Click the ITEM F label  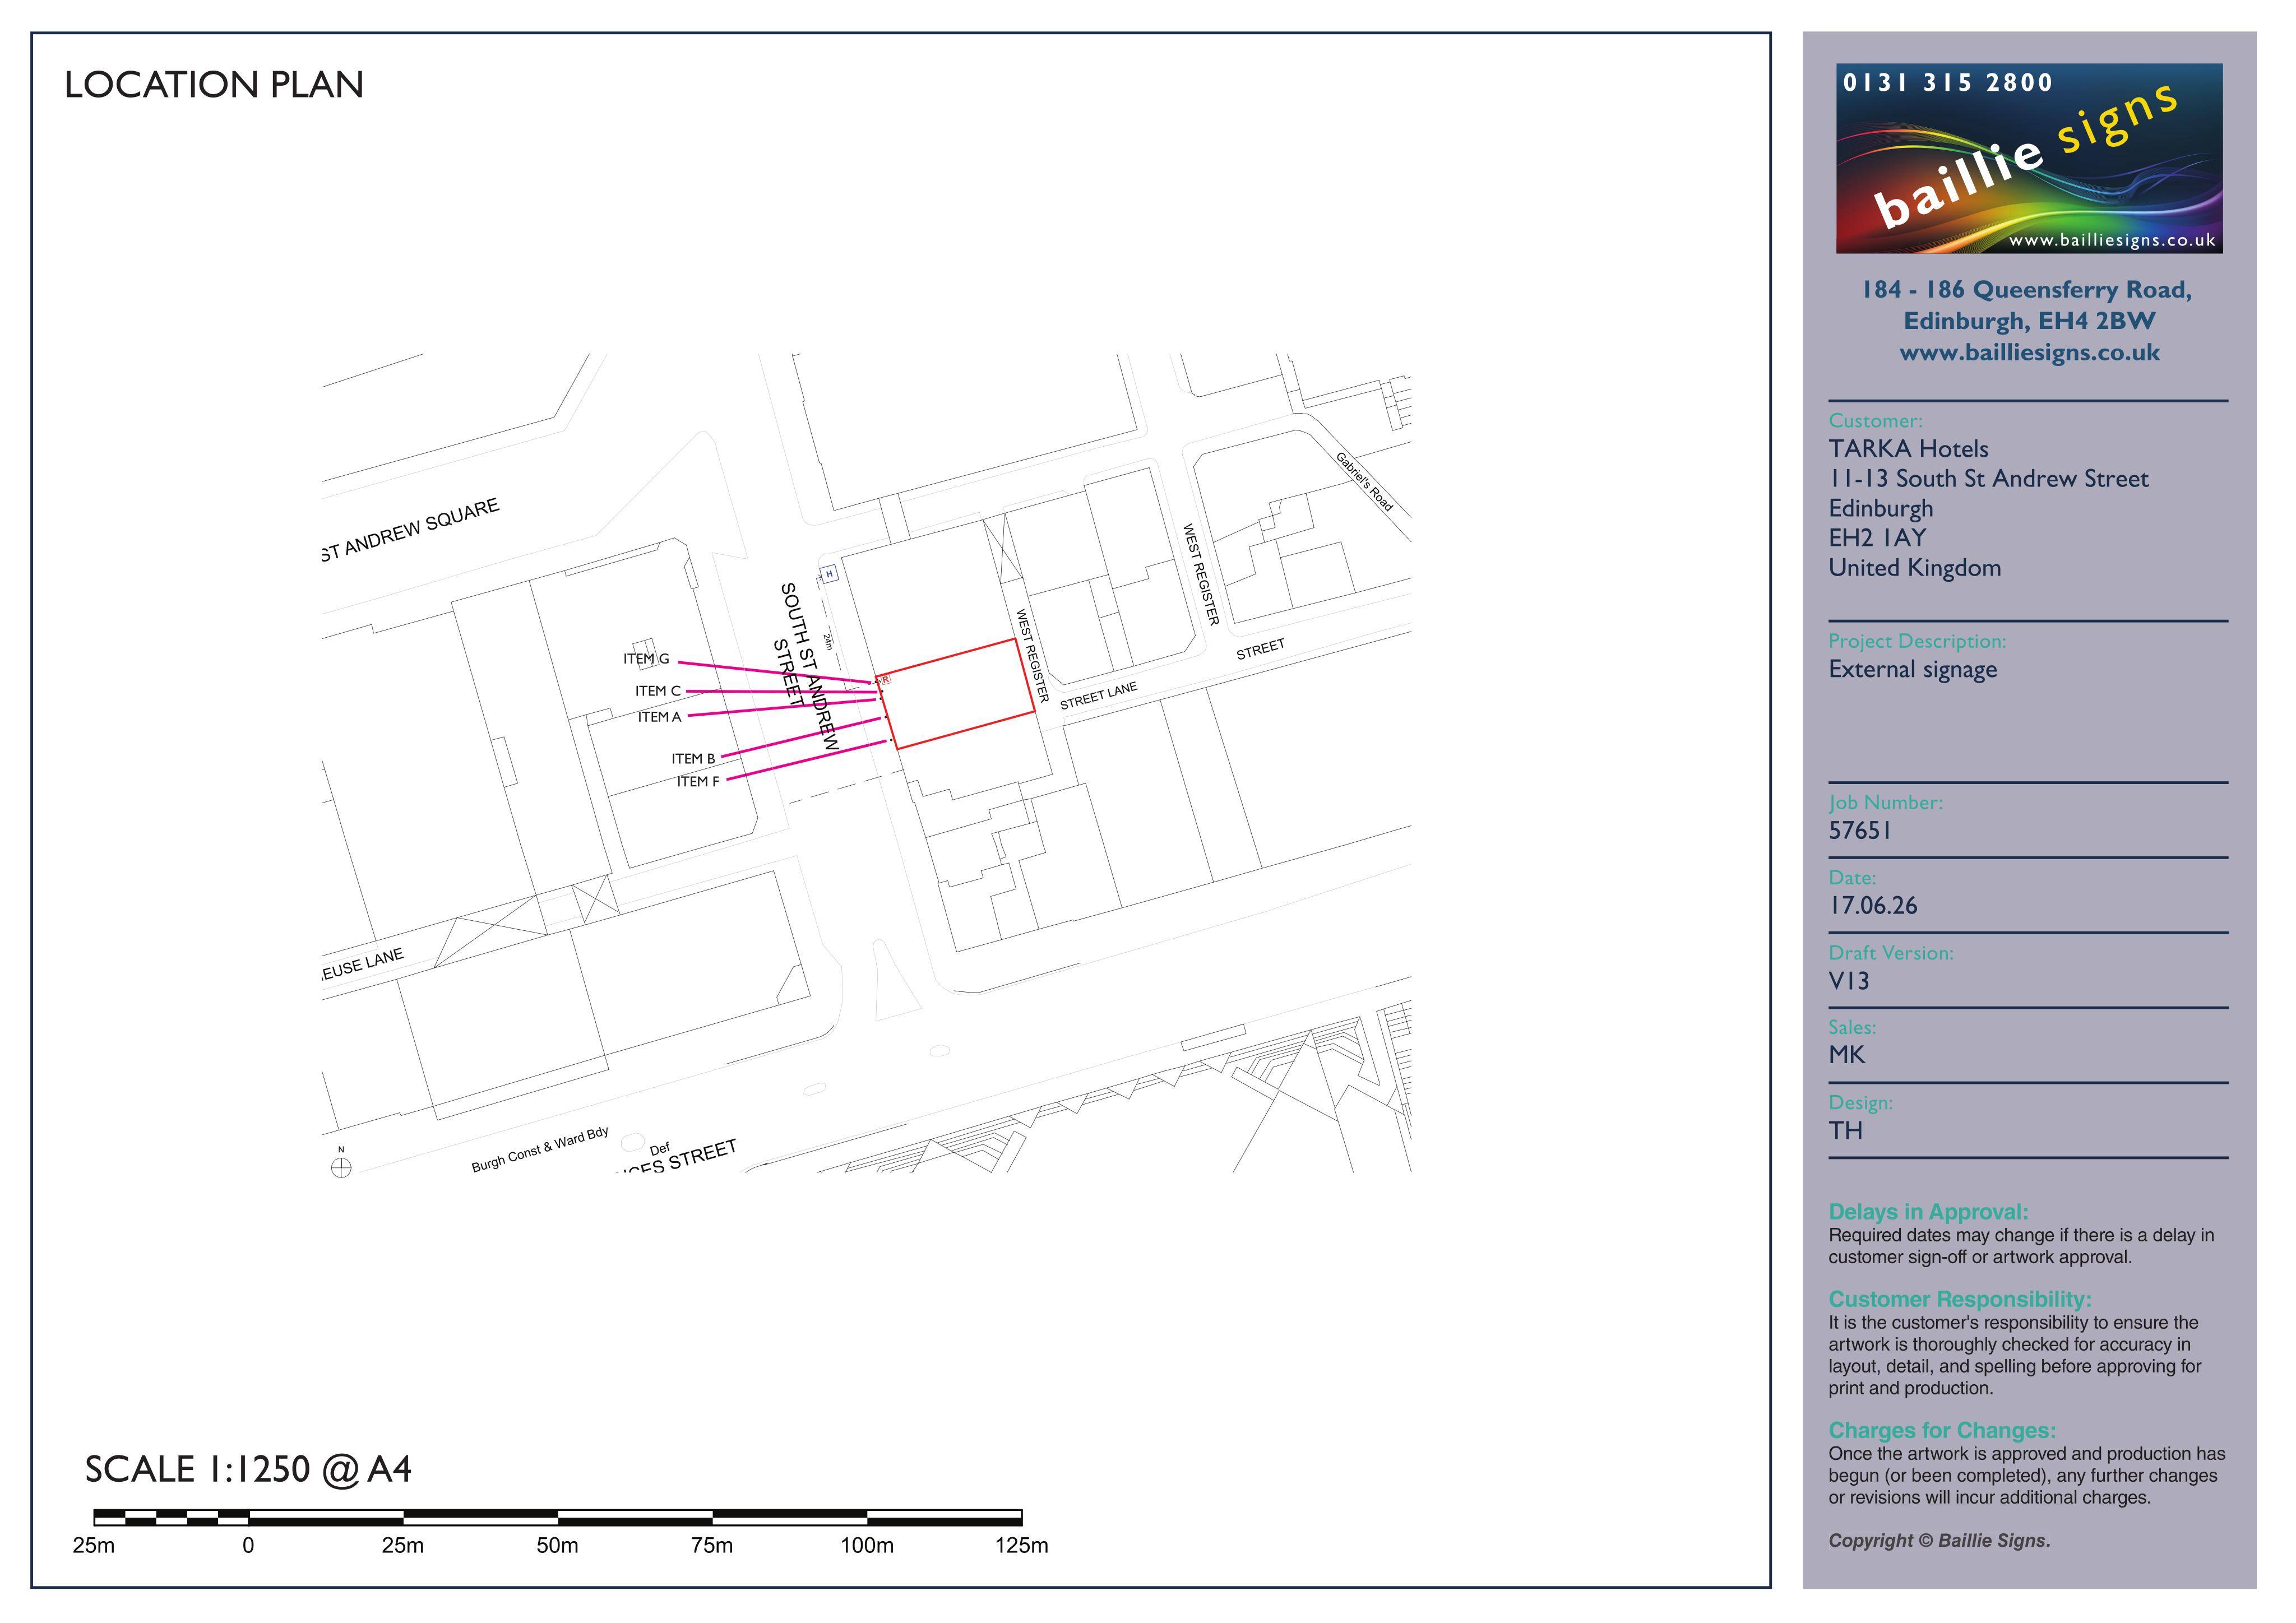click(697, 782)
